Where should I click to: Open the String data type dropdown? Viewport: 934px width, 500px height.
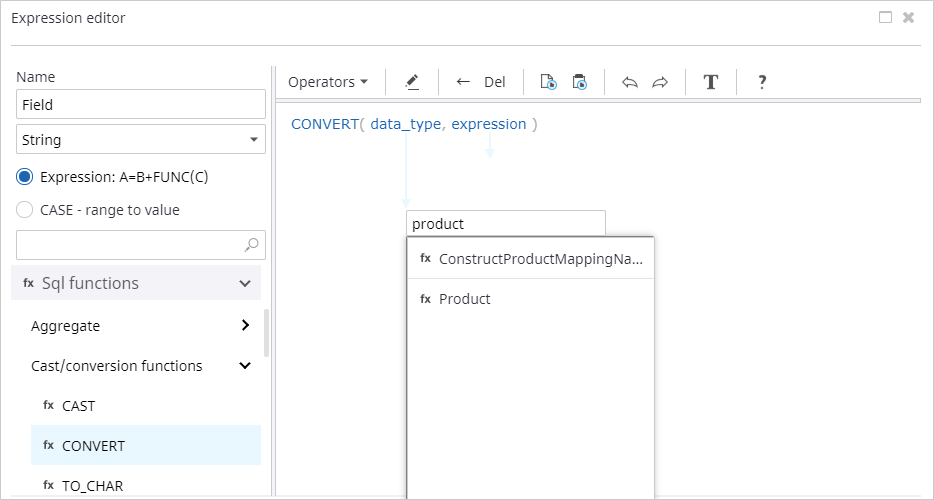141,140
